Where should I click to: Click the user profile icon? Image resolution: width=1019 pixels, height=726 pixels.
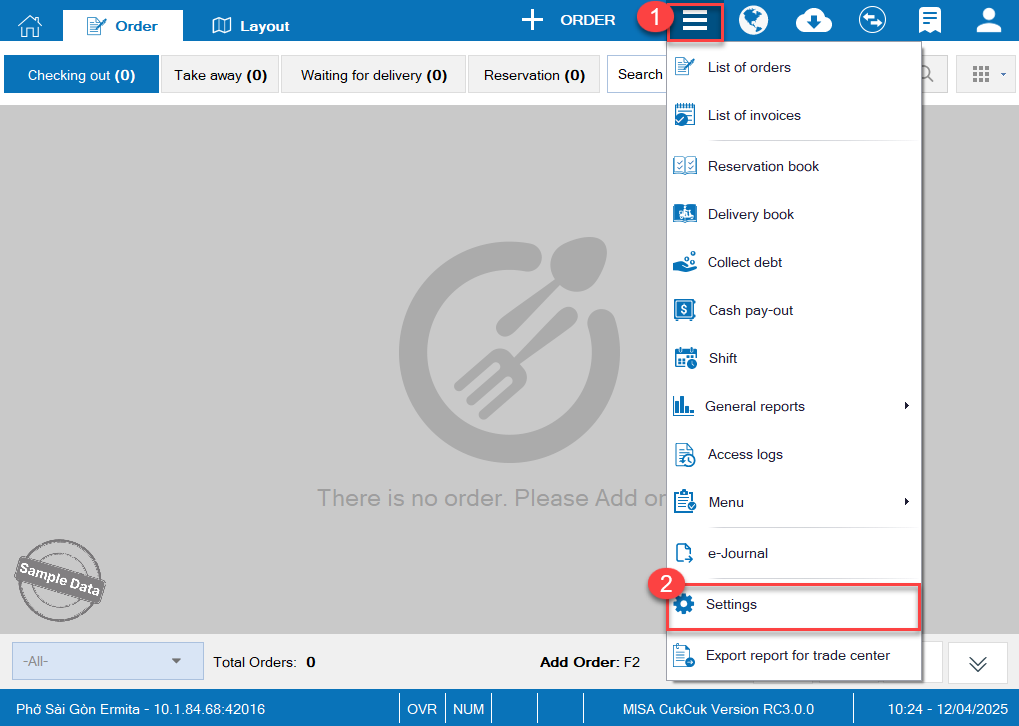pos(989,21)
